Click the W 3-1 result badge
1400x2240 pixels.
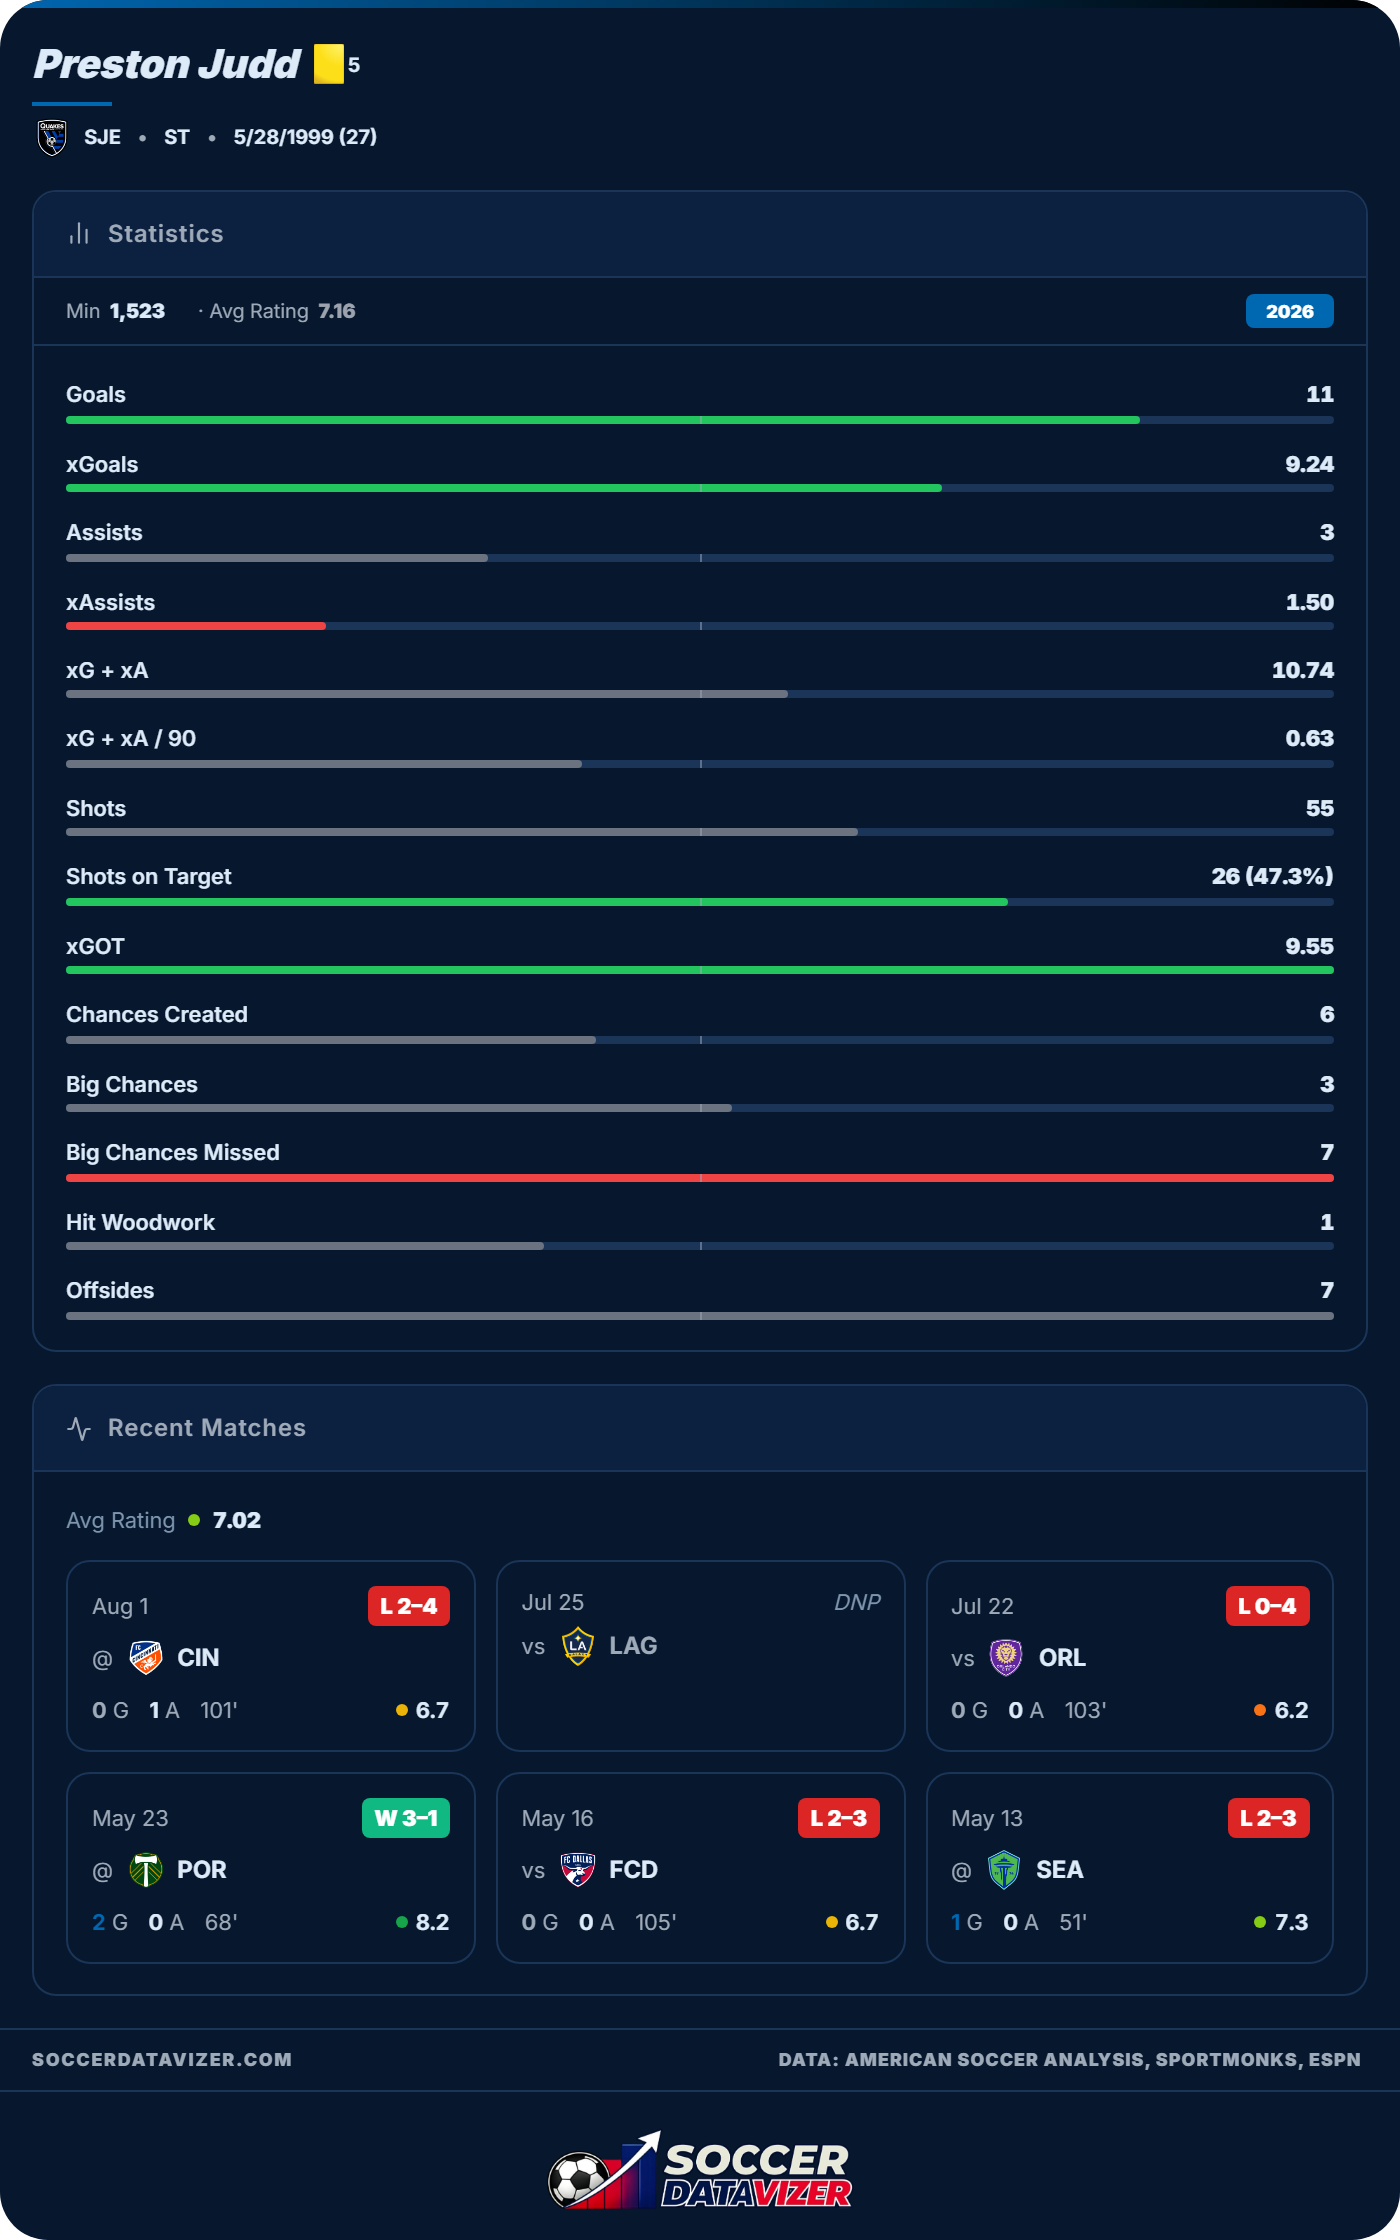click(405, 1818)
